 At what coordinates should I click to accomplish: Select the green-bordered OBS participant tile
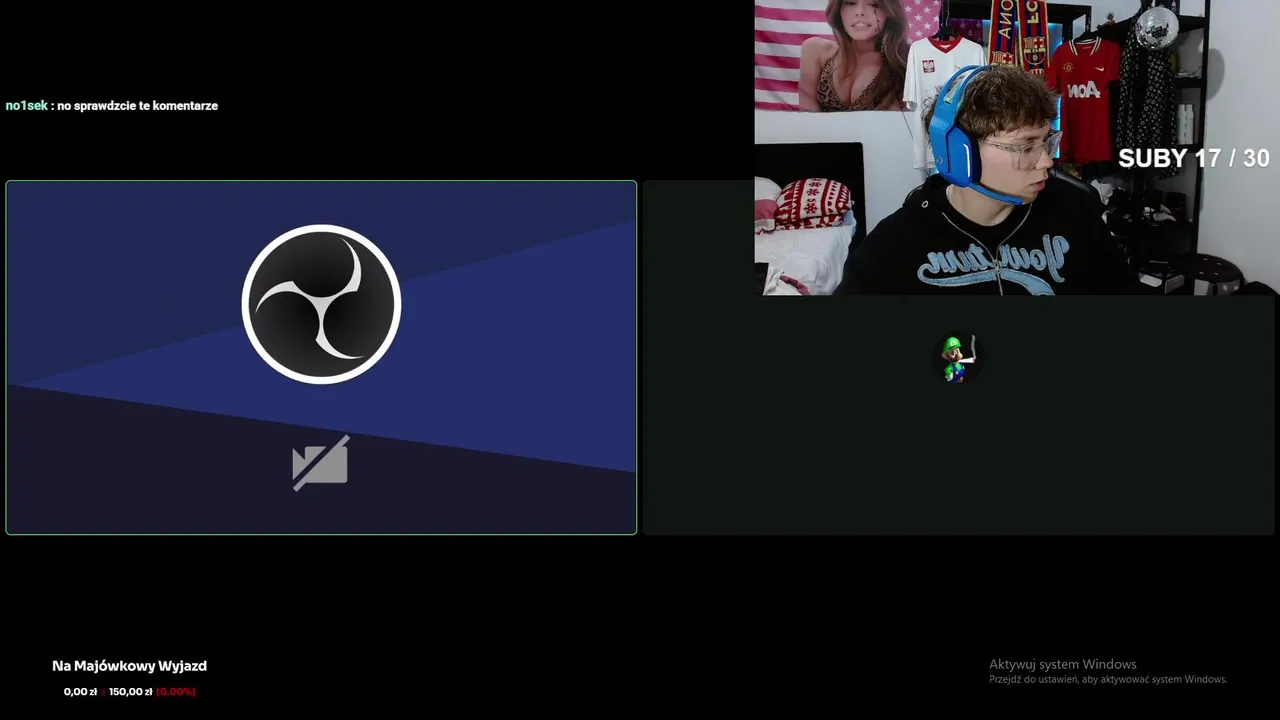click(321, 358)
